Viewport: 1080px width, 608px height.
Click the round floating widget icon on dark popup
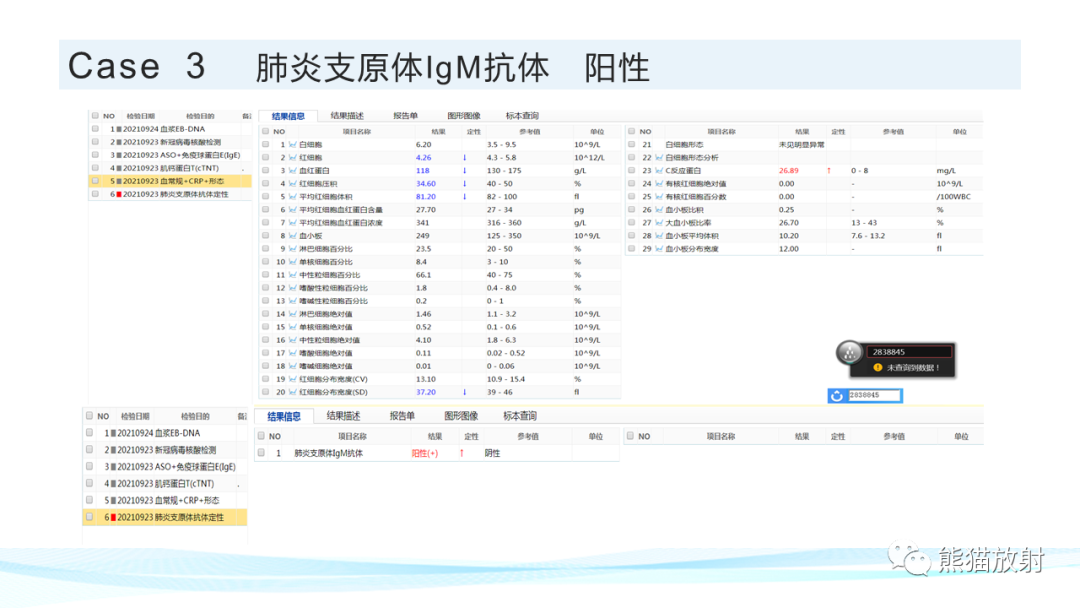[x=849, y=353]
